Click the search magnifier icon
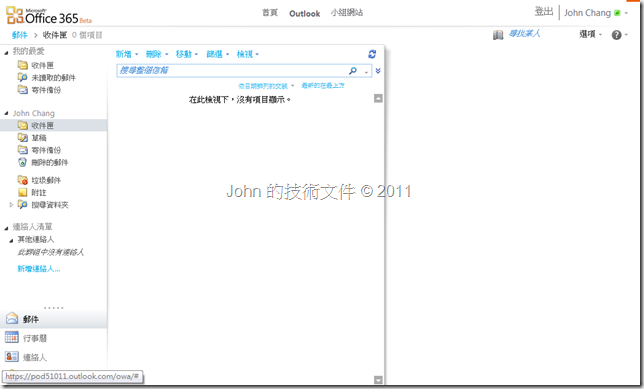This screenshot has width=644, height=389. point(353,71)
